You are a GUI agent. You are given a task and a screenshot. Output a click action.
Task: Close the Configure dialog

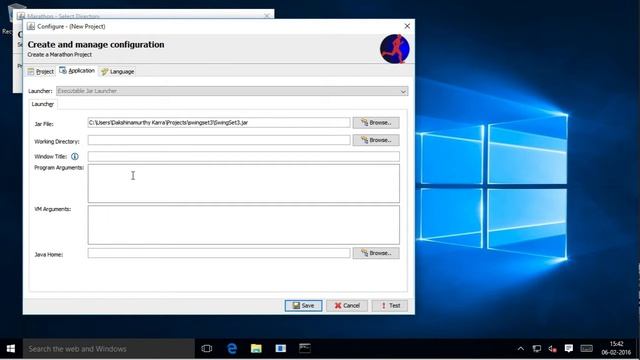click(407, 26)
